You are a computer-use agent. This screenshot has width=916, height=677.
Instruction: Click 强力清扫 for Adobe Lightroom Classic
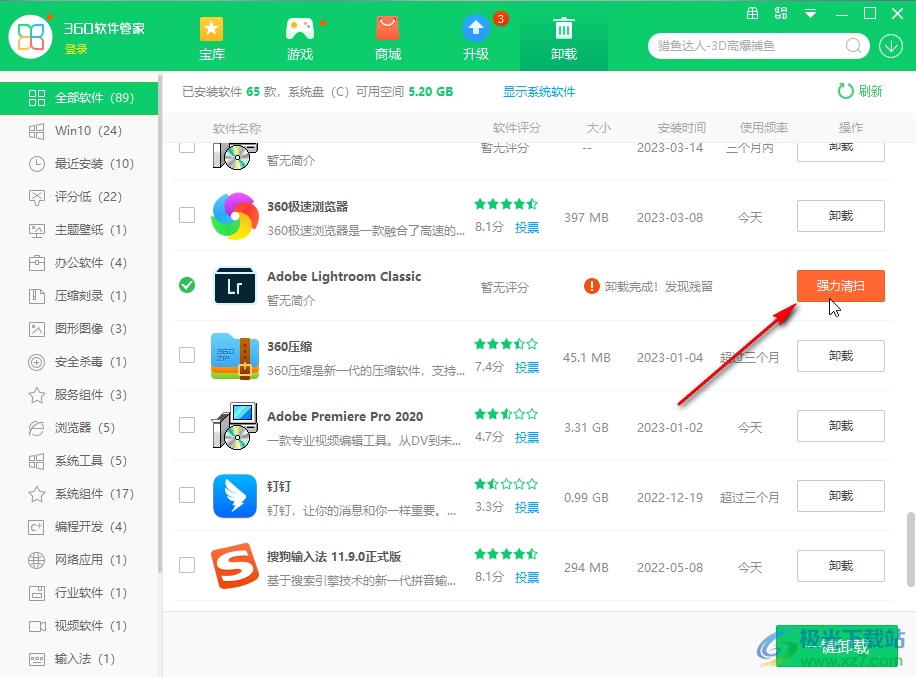tap(841, 286)
